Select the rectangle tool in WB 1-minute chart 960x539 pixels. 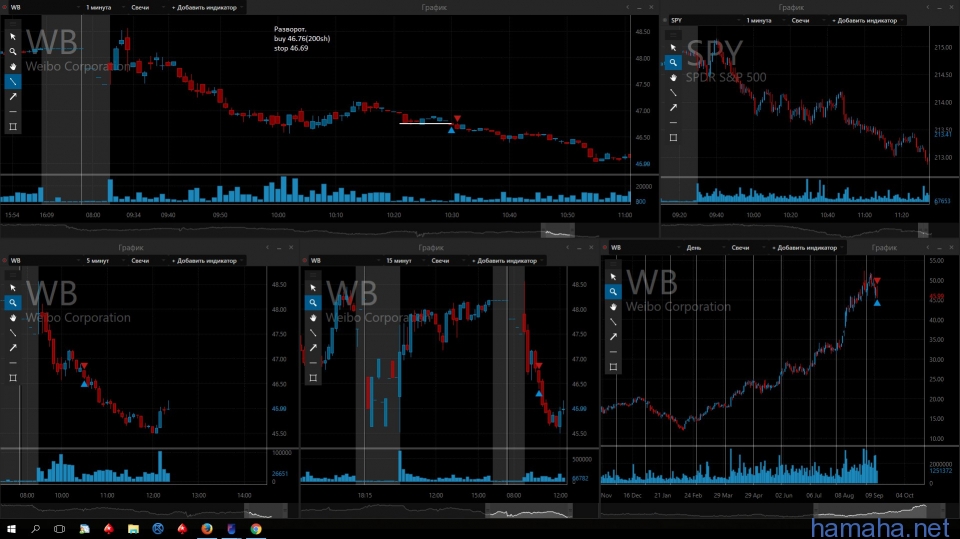pos(13,127)
